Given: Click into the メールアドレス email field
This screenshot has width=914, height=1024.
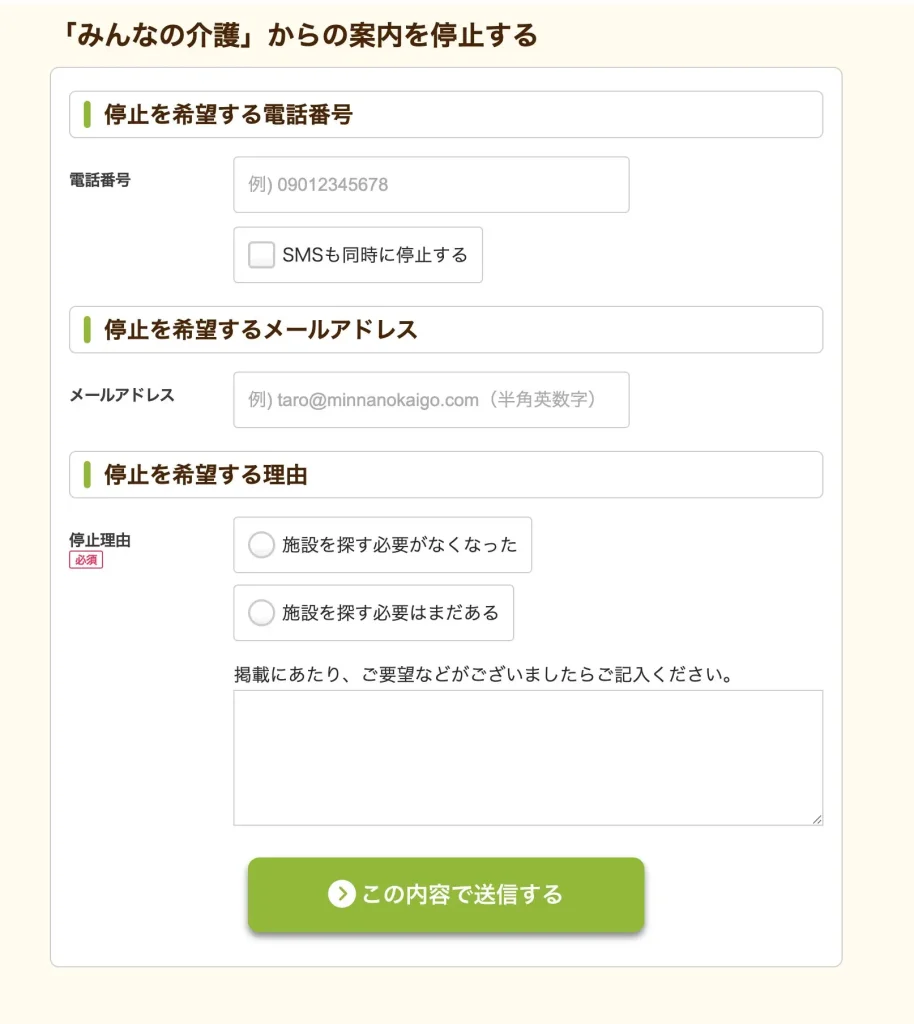Looking at the screenshot, I should coord(431,400).
